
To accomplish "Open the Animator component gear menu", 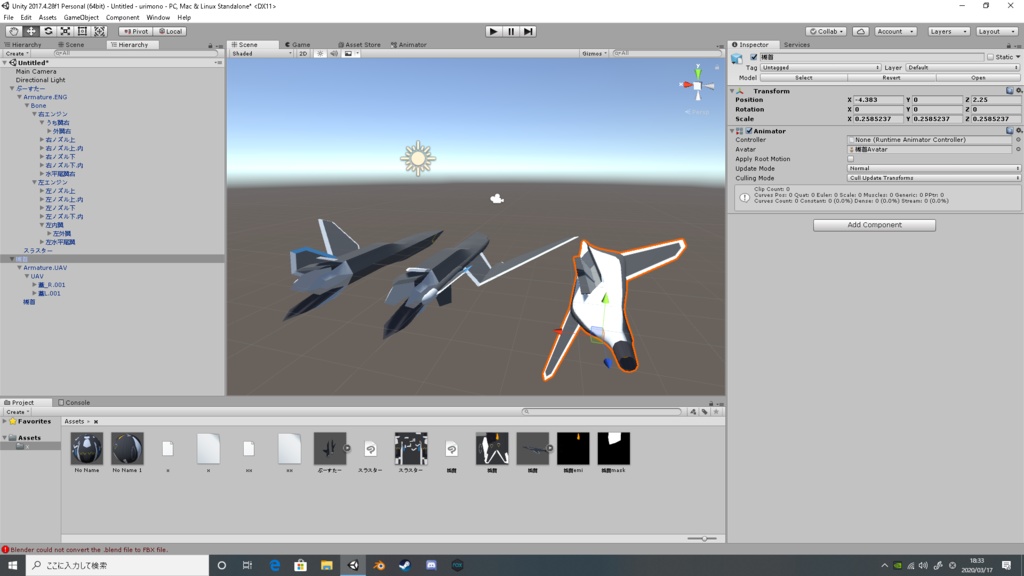I will tap(1018, 131).
